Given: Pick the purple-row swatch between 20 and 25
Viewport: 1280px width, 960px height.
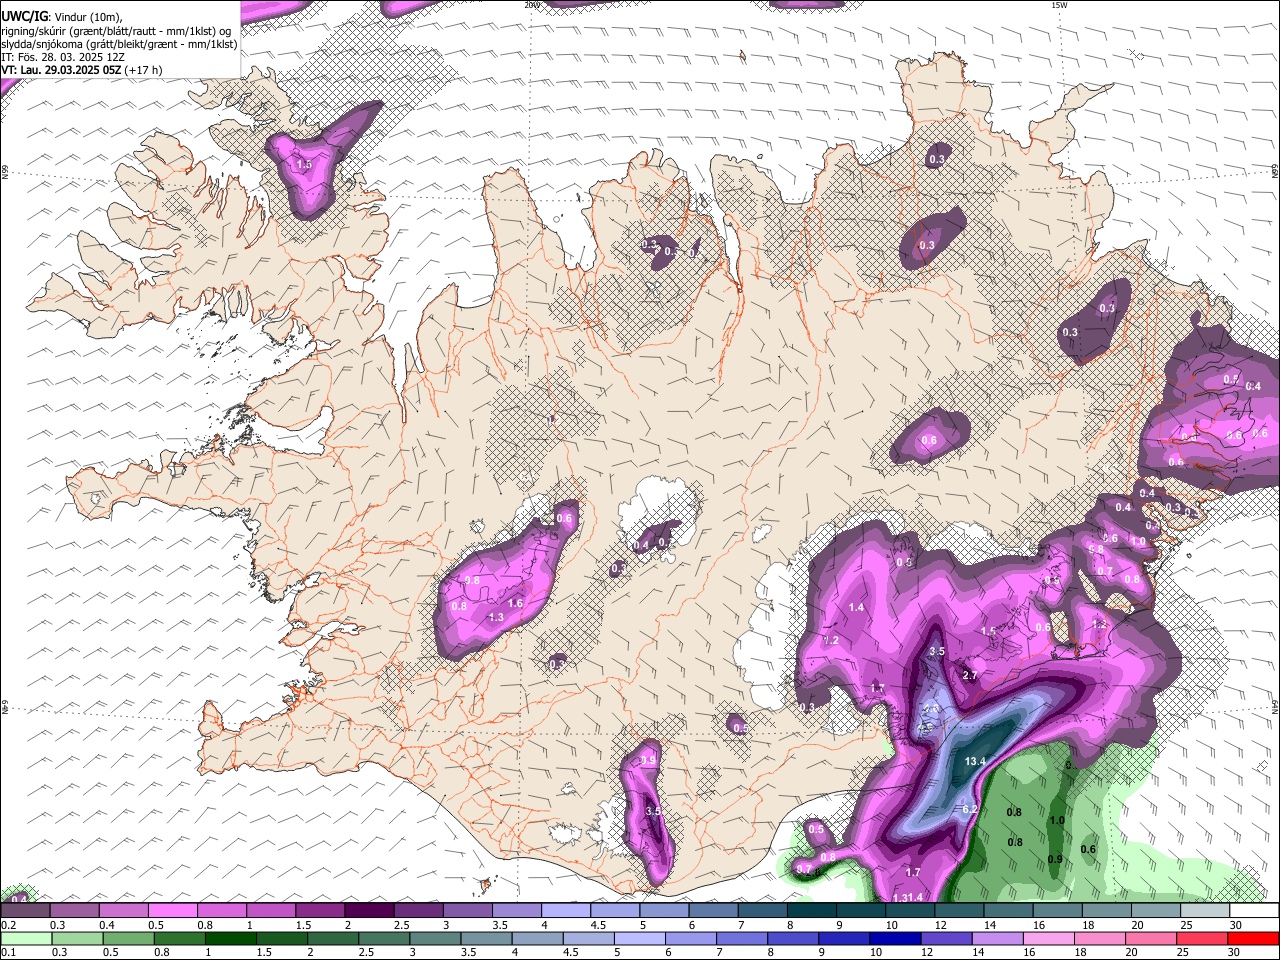Looking at the screenshot, I should tap(1156, 910).
